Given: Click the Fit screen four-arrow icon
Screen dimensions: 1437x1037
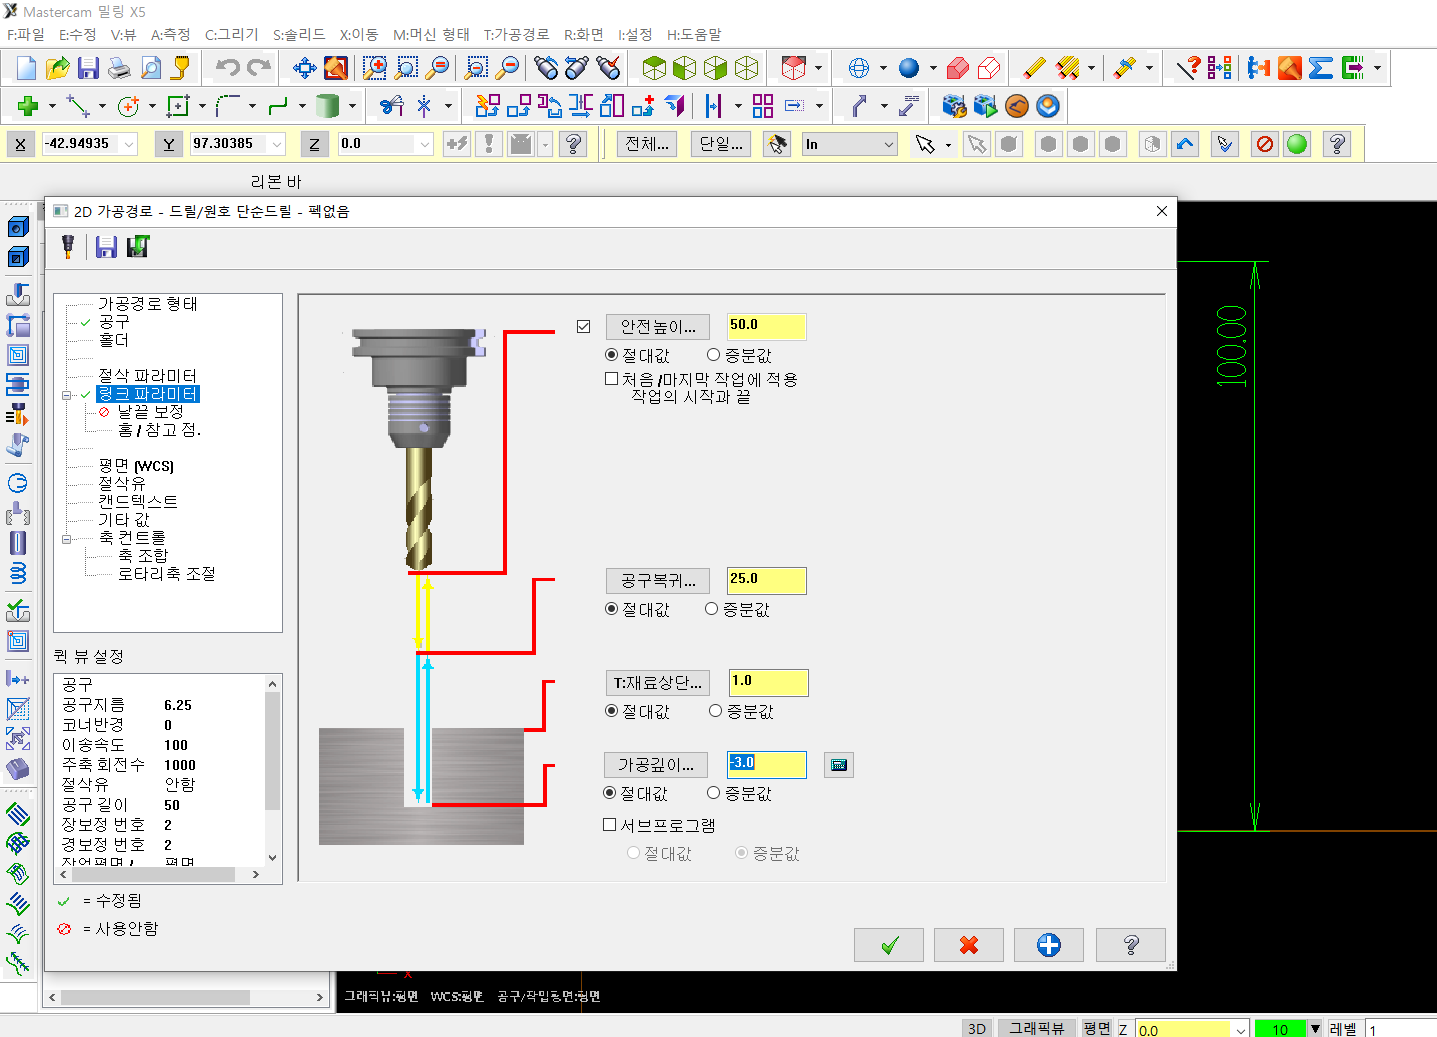Looking at the screenshot, I should (x=305, y=68).
